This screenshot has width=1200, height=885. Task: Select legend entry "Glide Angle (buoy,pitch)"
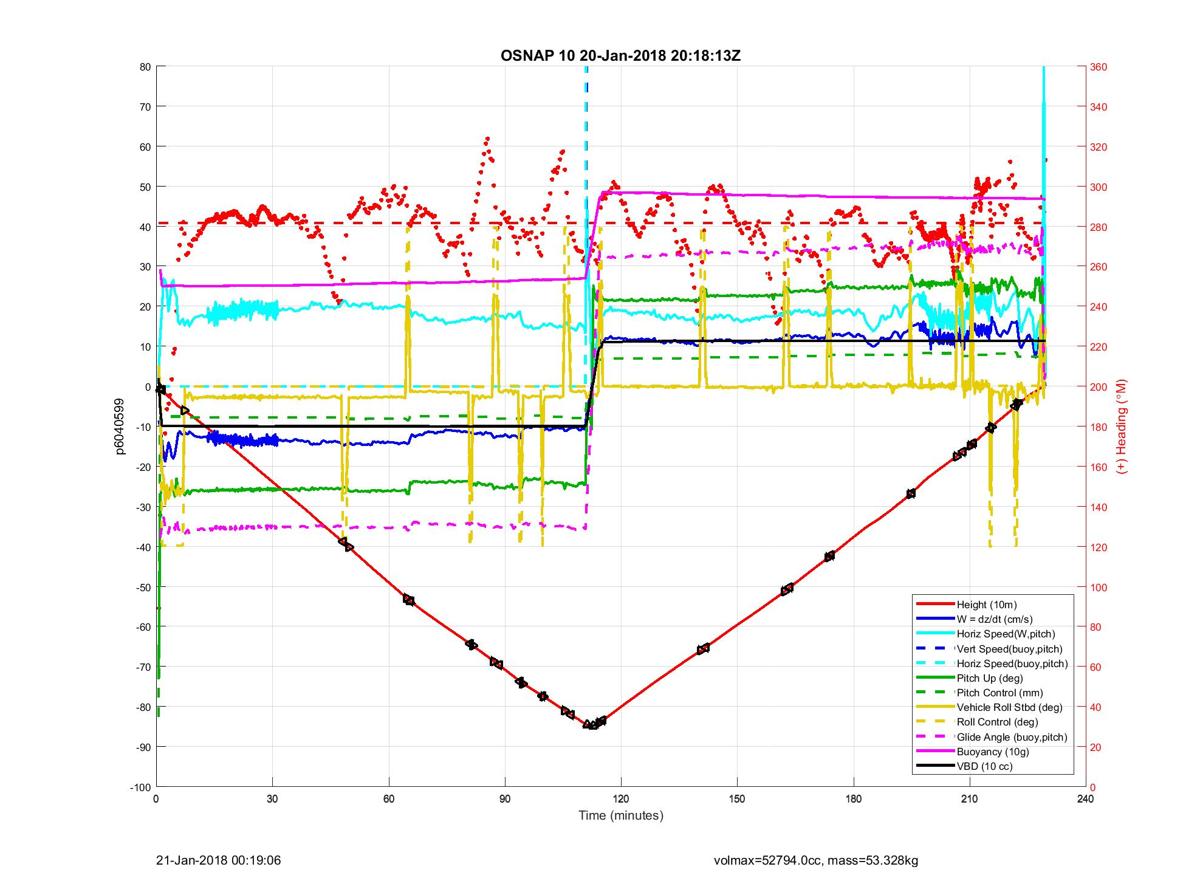point(1012,736)
